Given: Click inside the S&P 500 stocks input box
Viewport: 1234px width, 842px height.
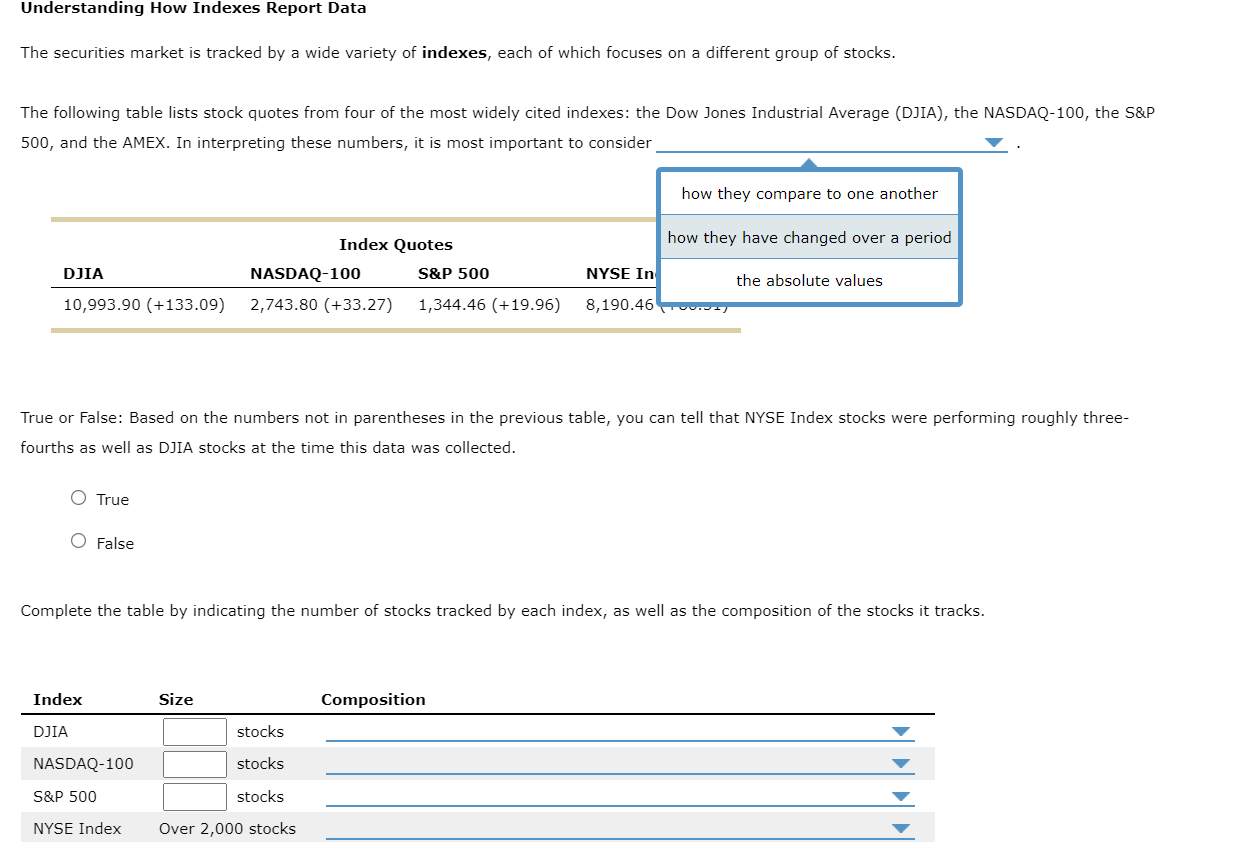Looking at the screenshot, I should pos(194,796).
